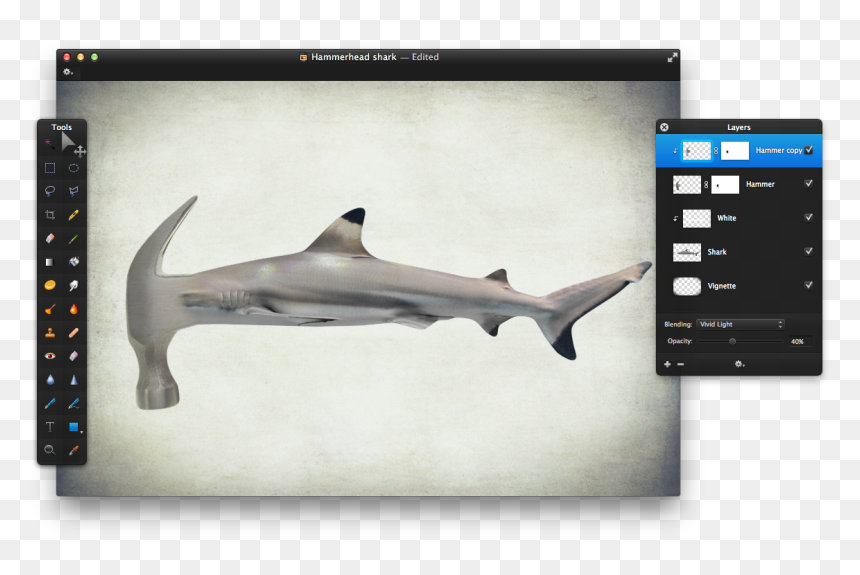Select the Smudge finger tool

[x=73, y=285]
